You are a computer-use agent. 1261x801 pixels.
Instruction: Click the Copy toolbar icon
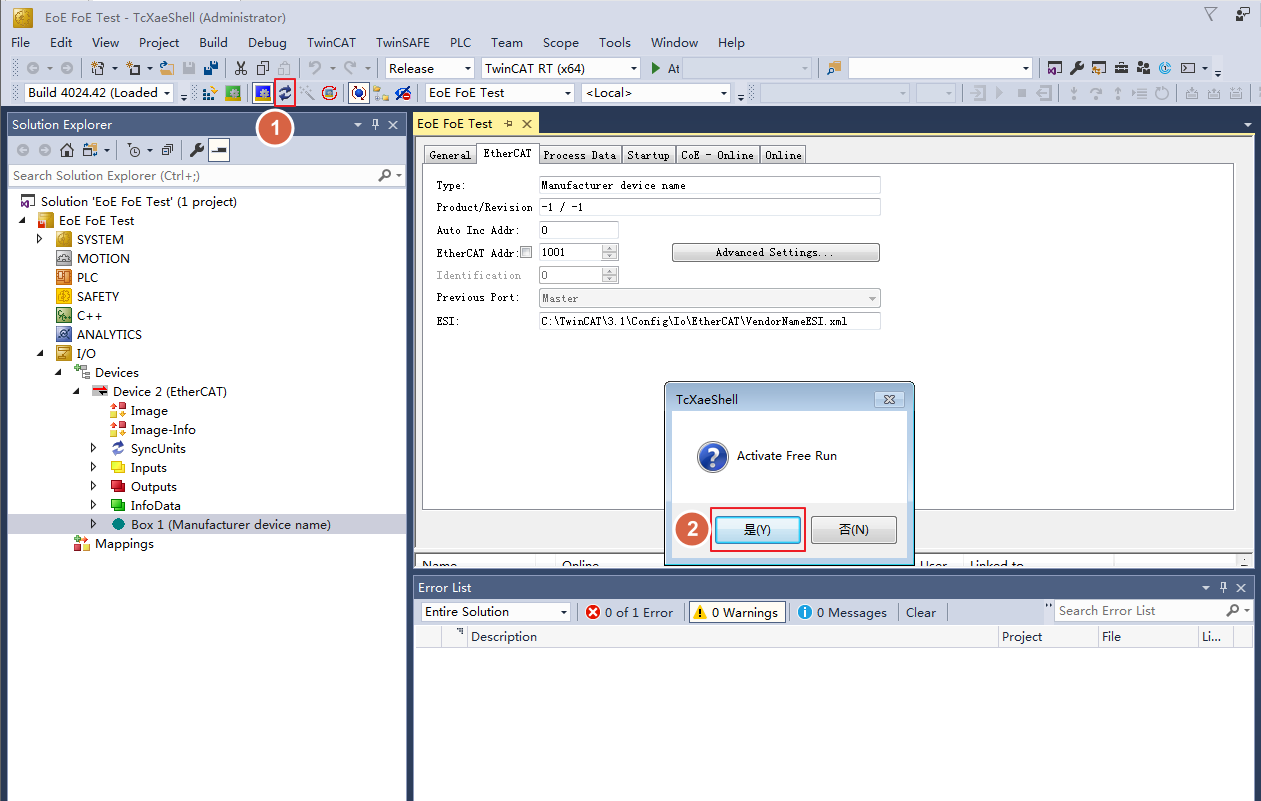pyautogui.click(x=263, y=68)
